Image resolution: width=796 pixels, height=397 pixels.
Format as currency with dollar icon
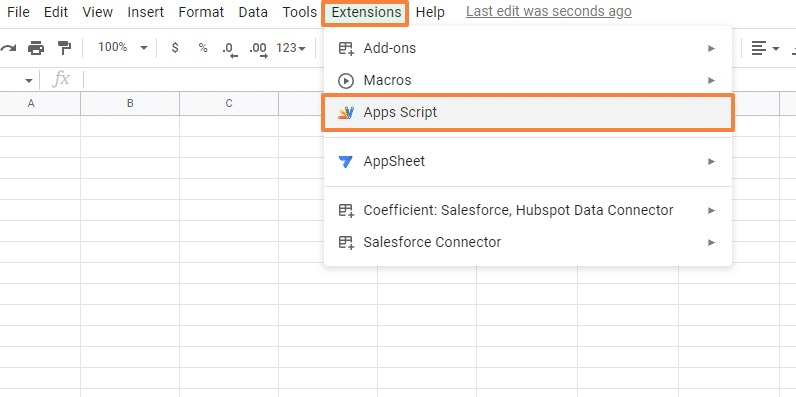tap(175, 48)
